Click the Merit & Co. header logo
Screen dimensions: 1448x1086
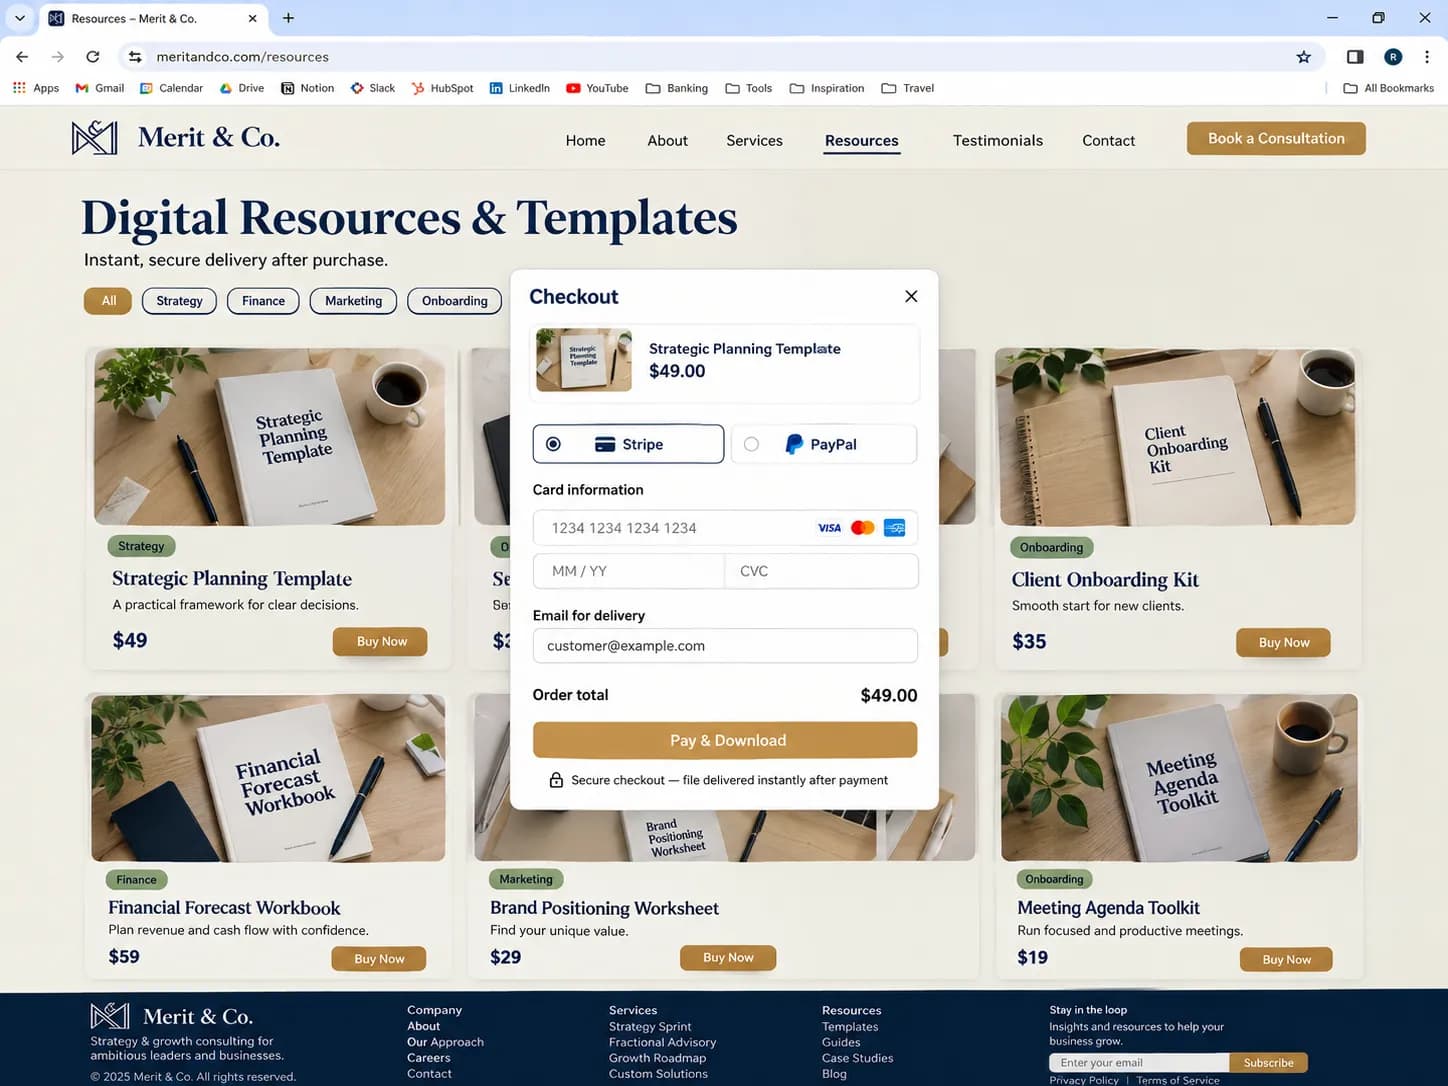176,137
